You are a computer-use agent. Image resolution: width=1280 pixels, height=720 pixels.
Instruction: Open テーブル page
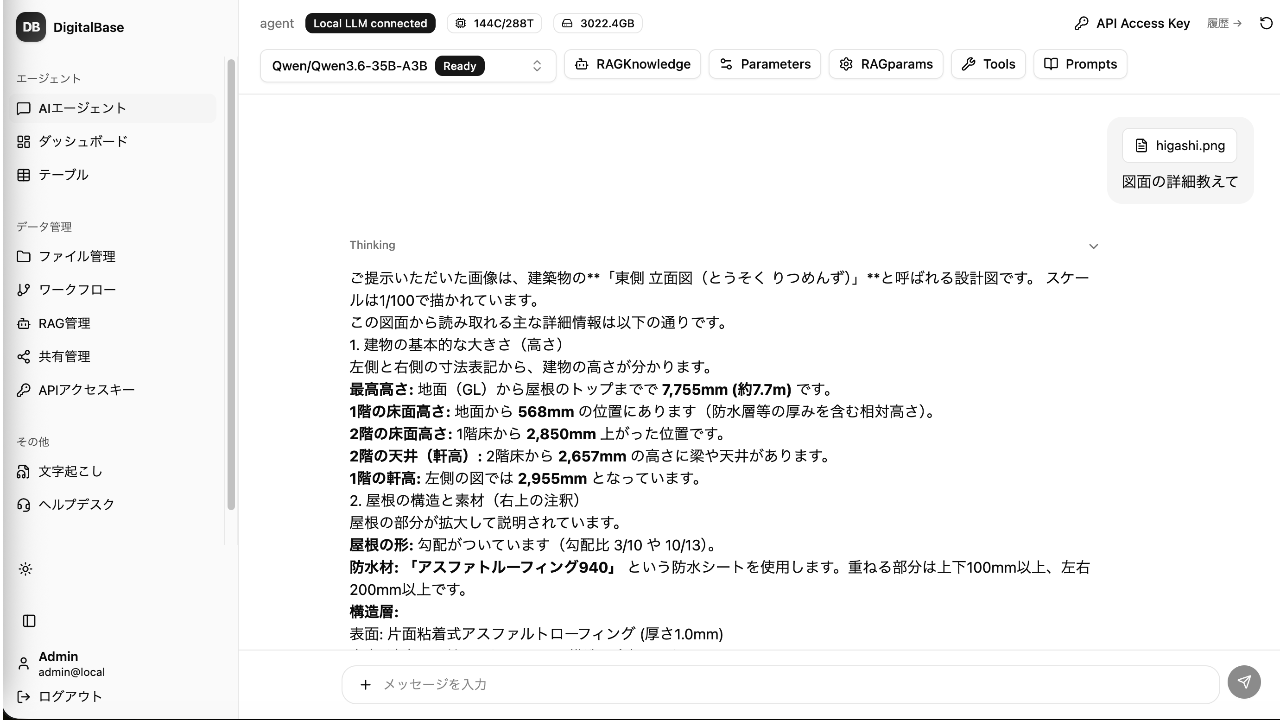[x=115, y=174]
